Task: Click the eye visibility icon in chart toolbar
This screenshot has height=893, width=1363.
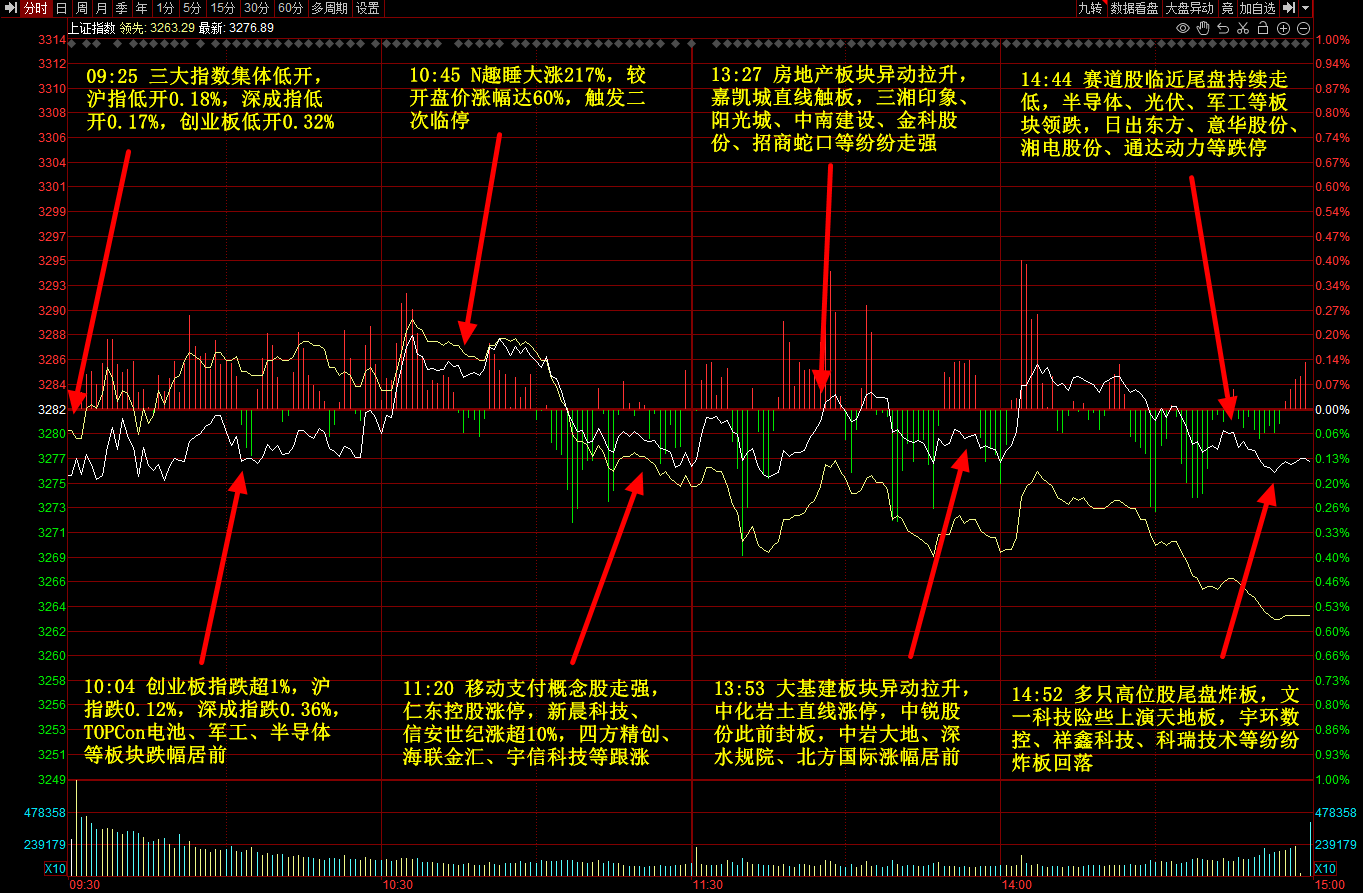Action: coord(1183,28)
